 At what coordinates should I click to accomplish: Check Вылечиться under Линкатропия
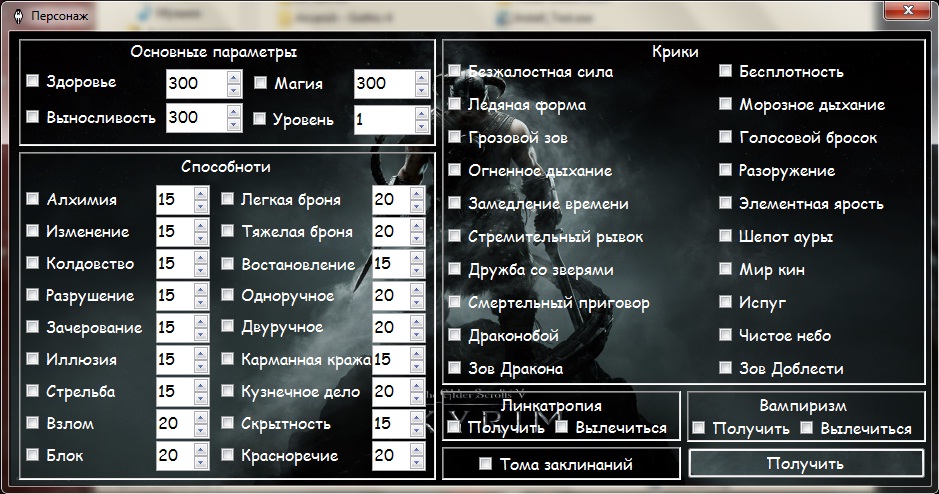562,427
